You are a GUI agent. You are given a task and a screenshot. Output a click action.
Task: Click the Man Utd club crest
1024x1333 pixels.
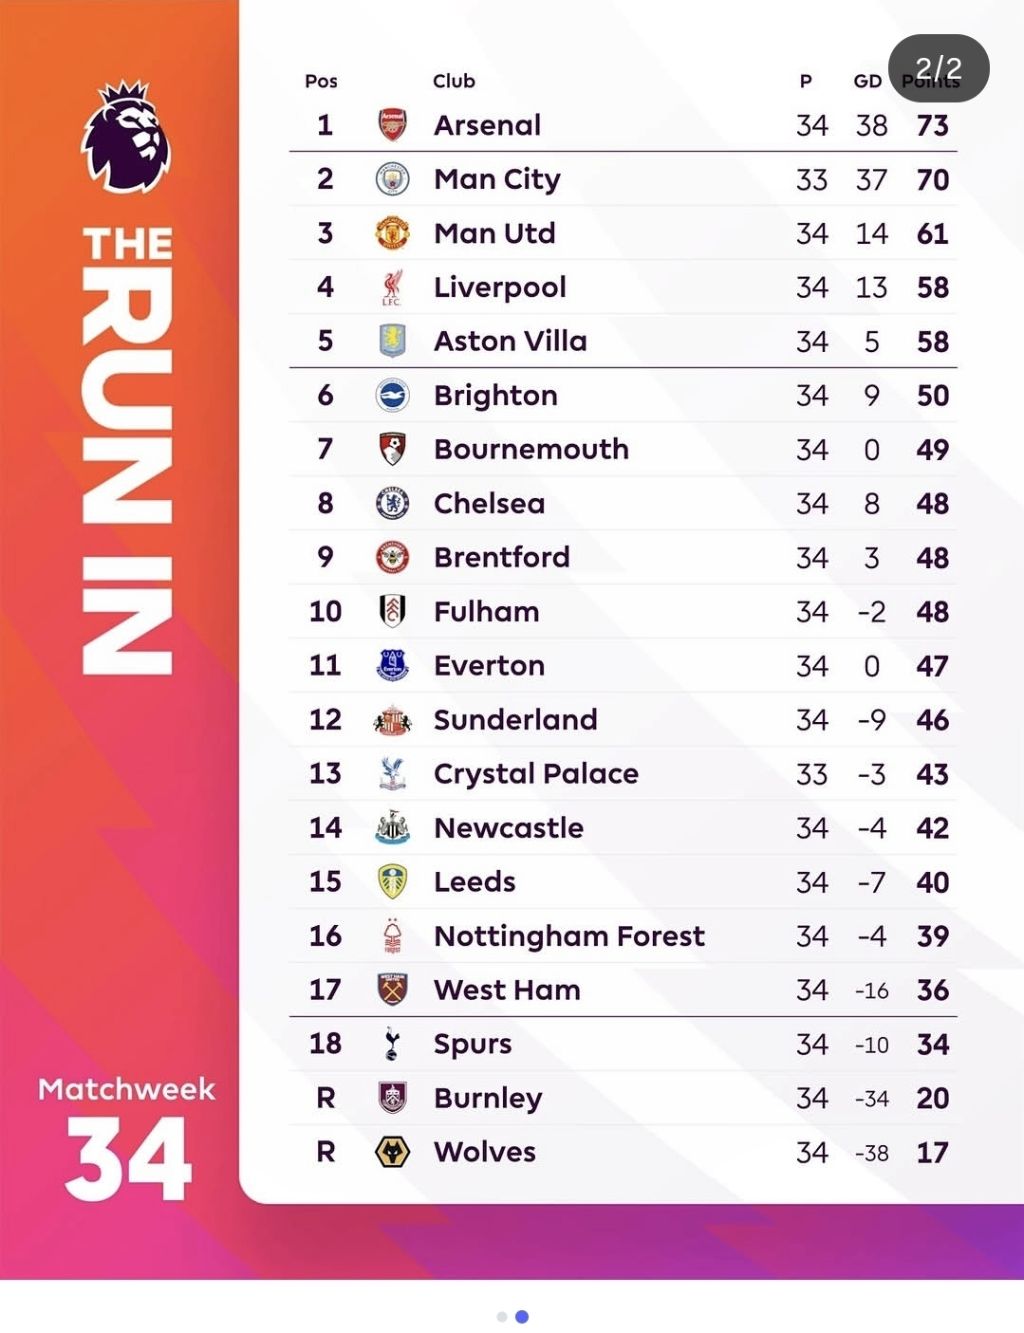click(392, 233)
